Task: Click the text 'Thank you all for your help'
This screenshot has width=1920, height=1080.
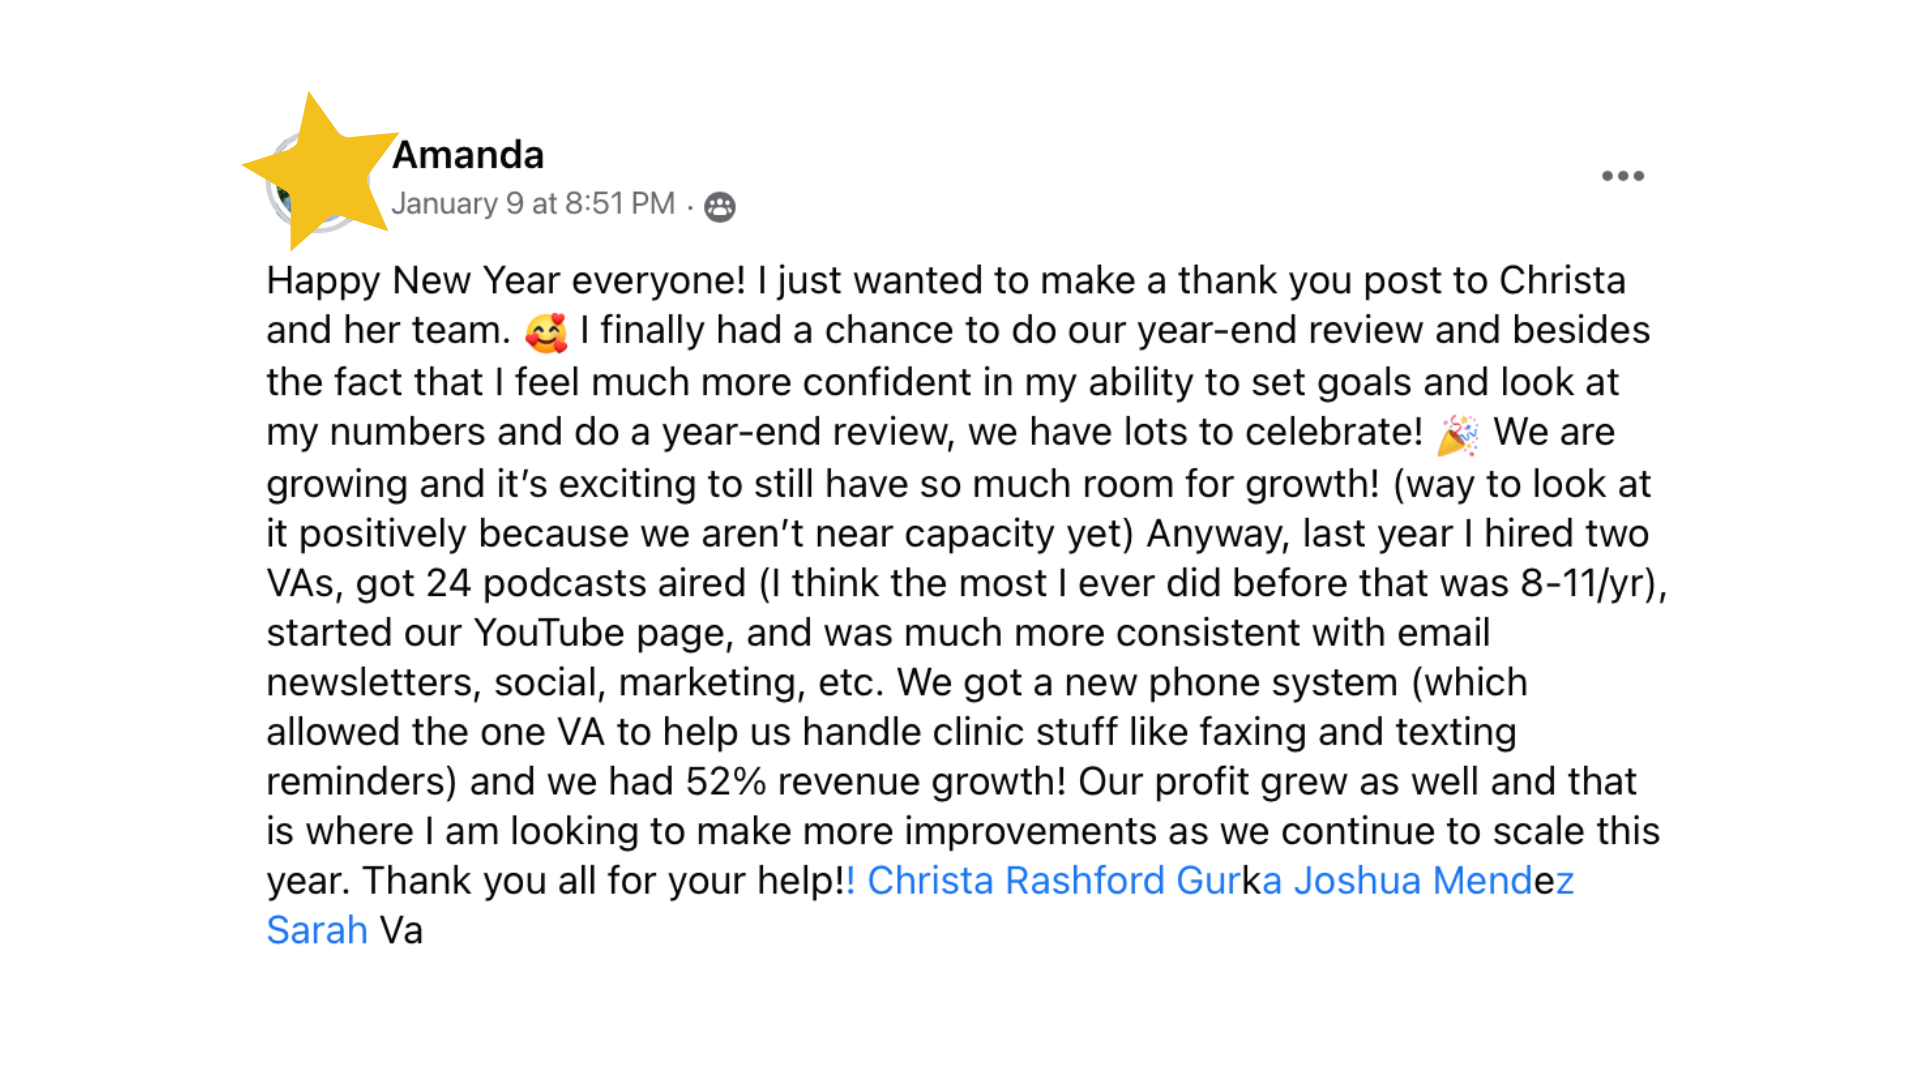Action: (603, 881)
